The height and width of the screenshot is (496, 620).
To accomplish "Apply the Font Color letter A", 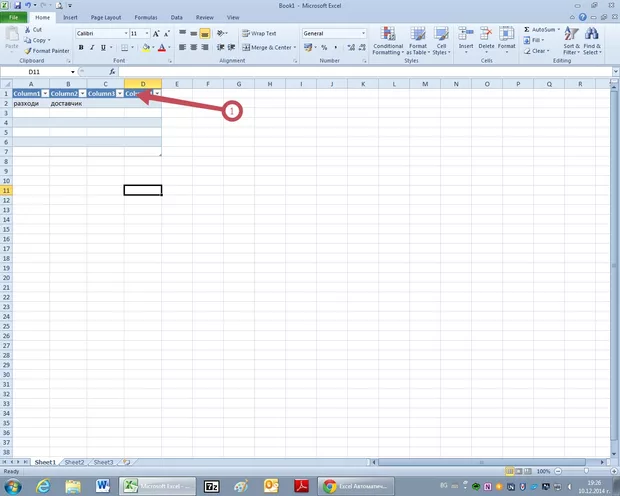I will (x=162, y=48).
